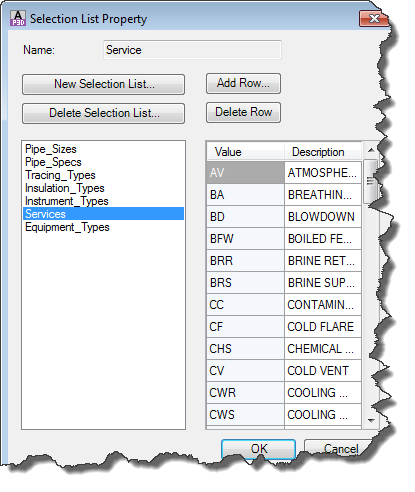Click the table scrollbar down arrow
Viewport: 415px width, 492px height.
coord(371,421)
